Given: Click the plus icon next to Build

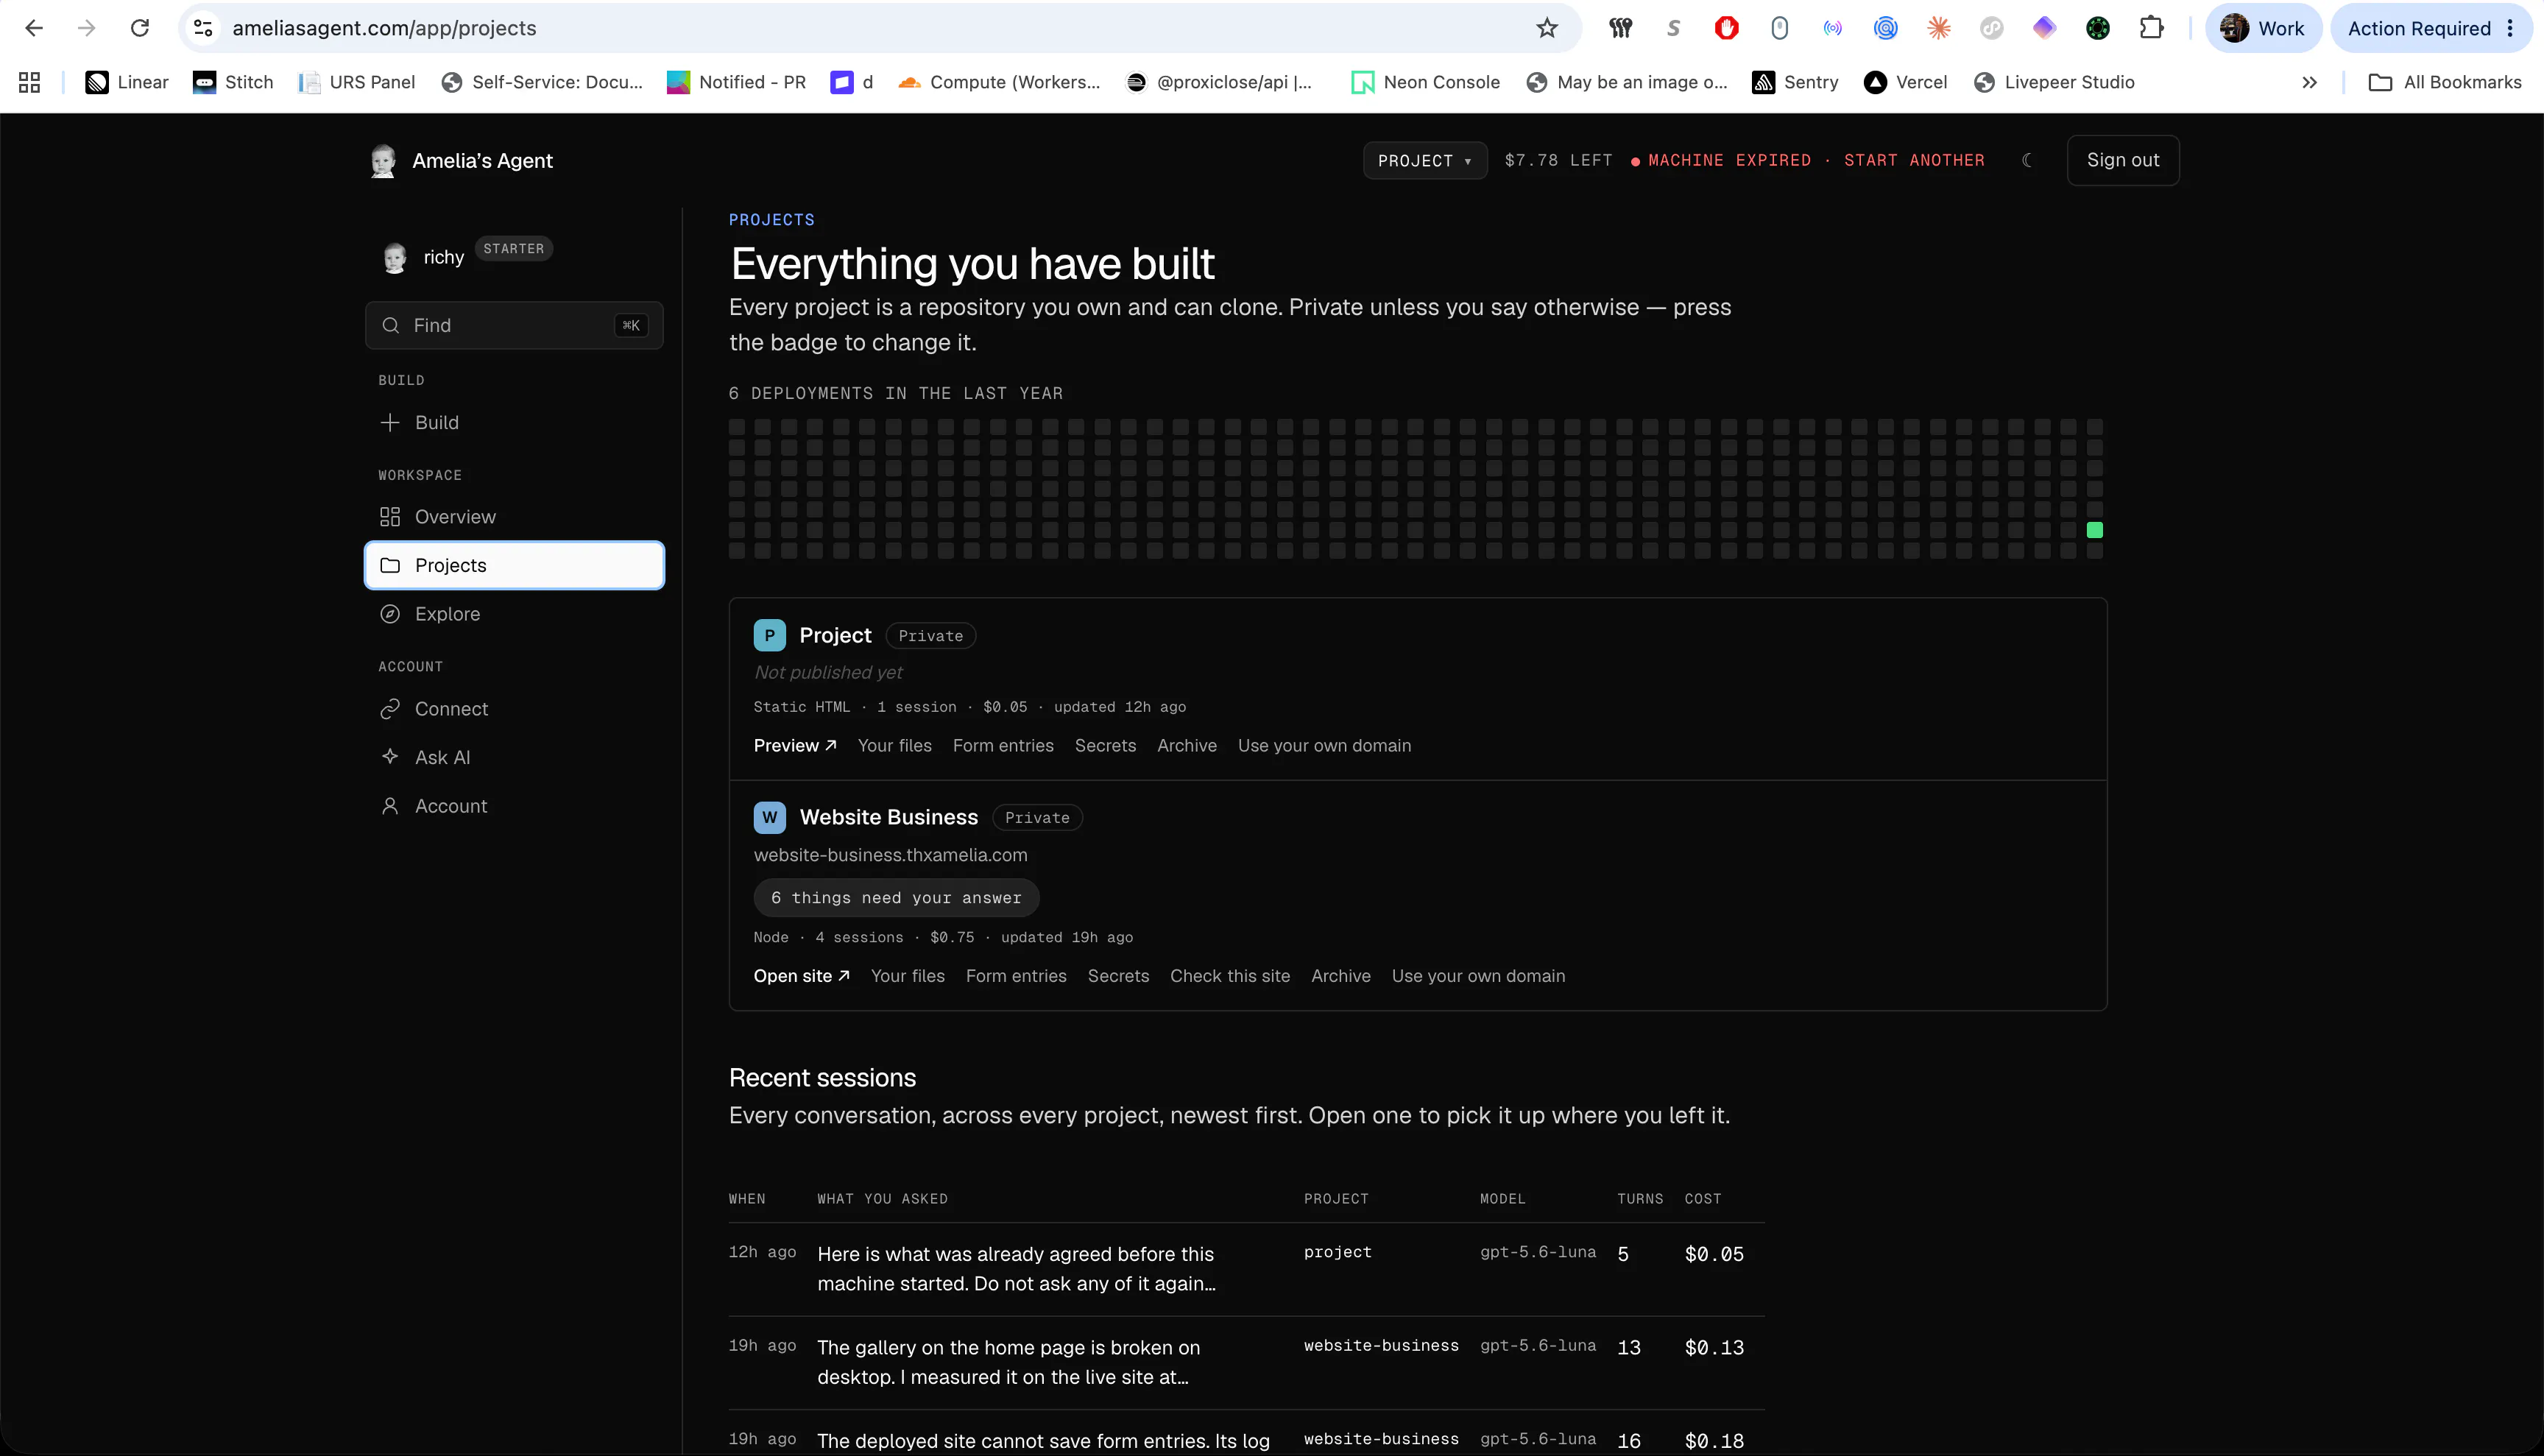Looking at the screenshot, I should 390,422.
